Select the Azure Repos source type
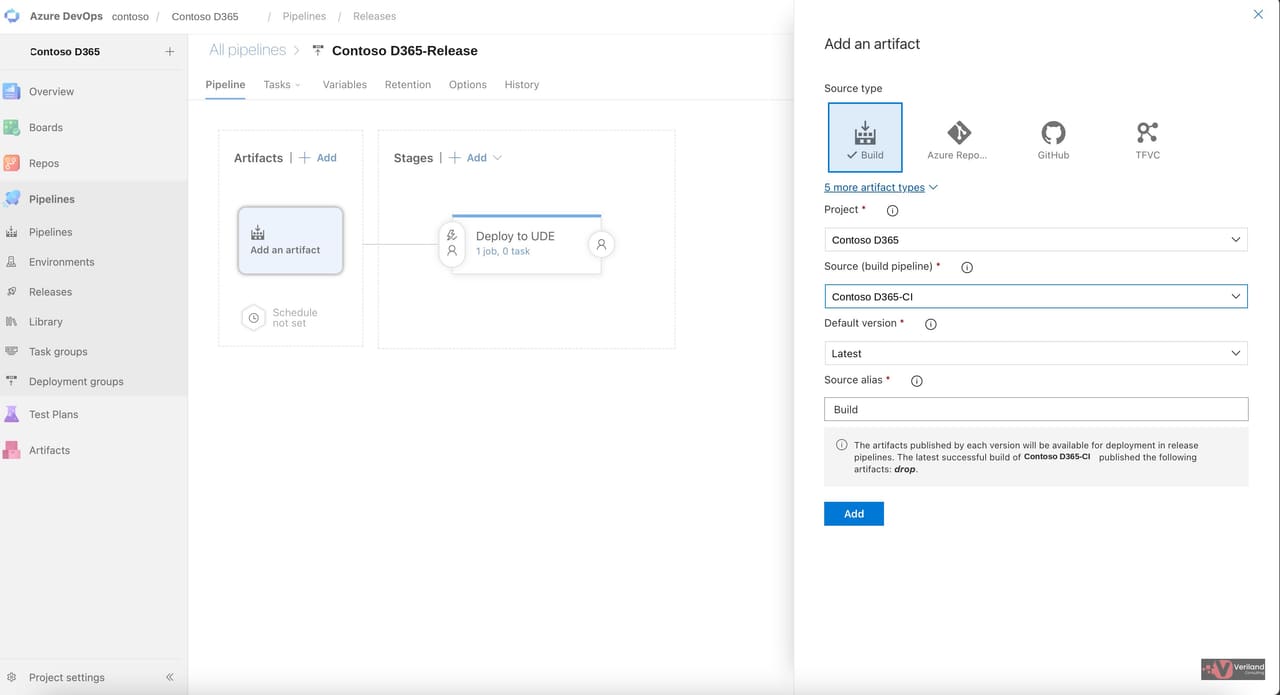The width and height of the screenshot is (1280, 695). [958, 137]
